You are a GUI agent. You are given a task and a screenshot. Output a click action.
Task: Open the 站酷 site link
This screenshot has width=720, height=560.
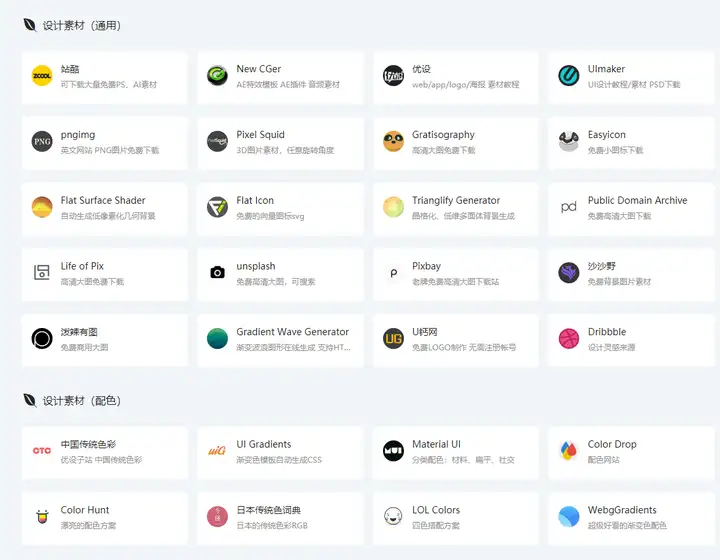click(x=70, y=69)
